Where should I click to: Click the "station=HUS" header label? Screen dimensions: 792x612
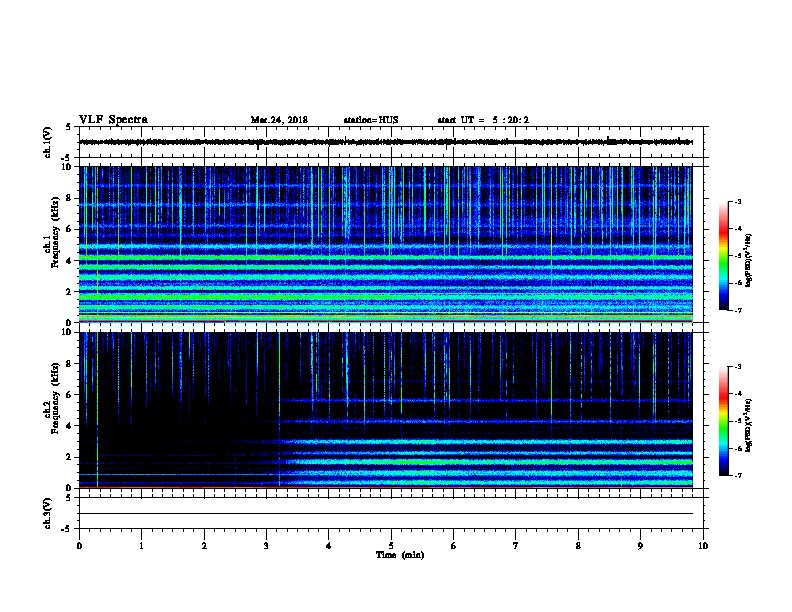click(x=371, y=120)
